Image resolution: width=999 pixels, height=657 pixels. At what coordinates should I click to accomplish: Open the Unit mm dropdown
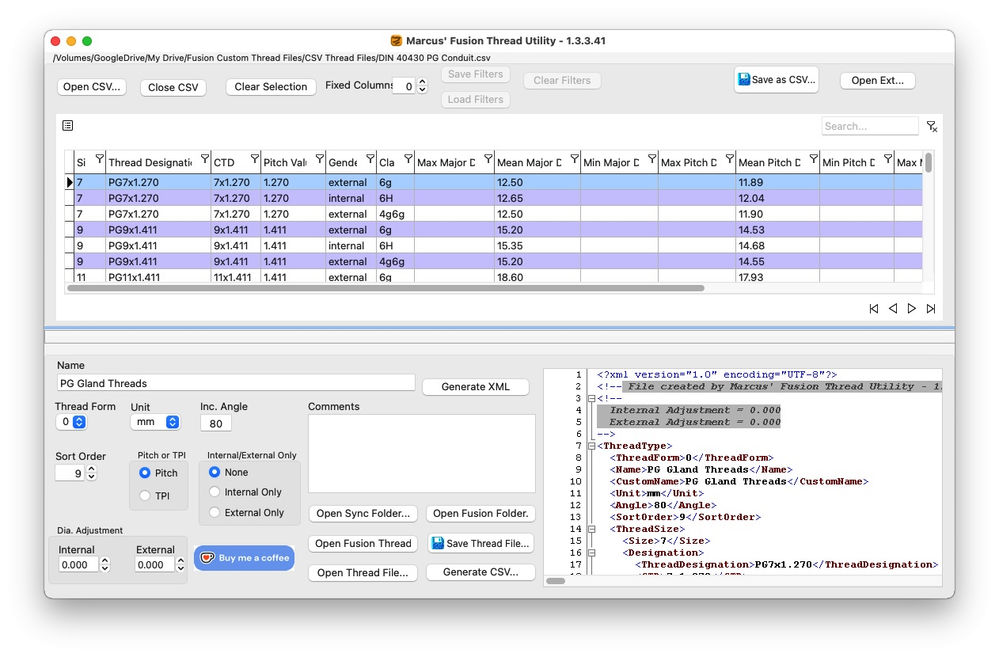tap(155, 422)
